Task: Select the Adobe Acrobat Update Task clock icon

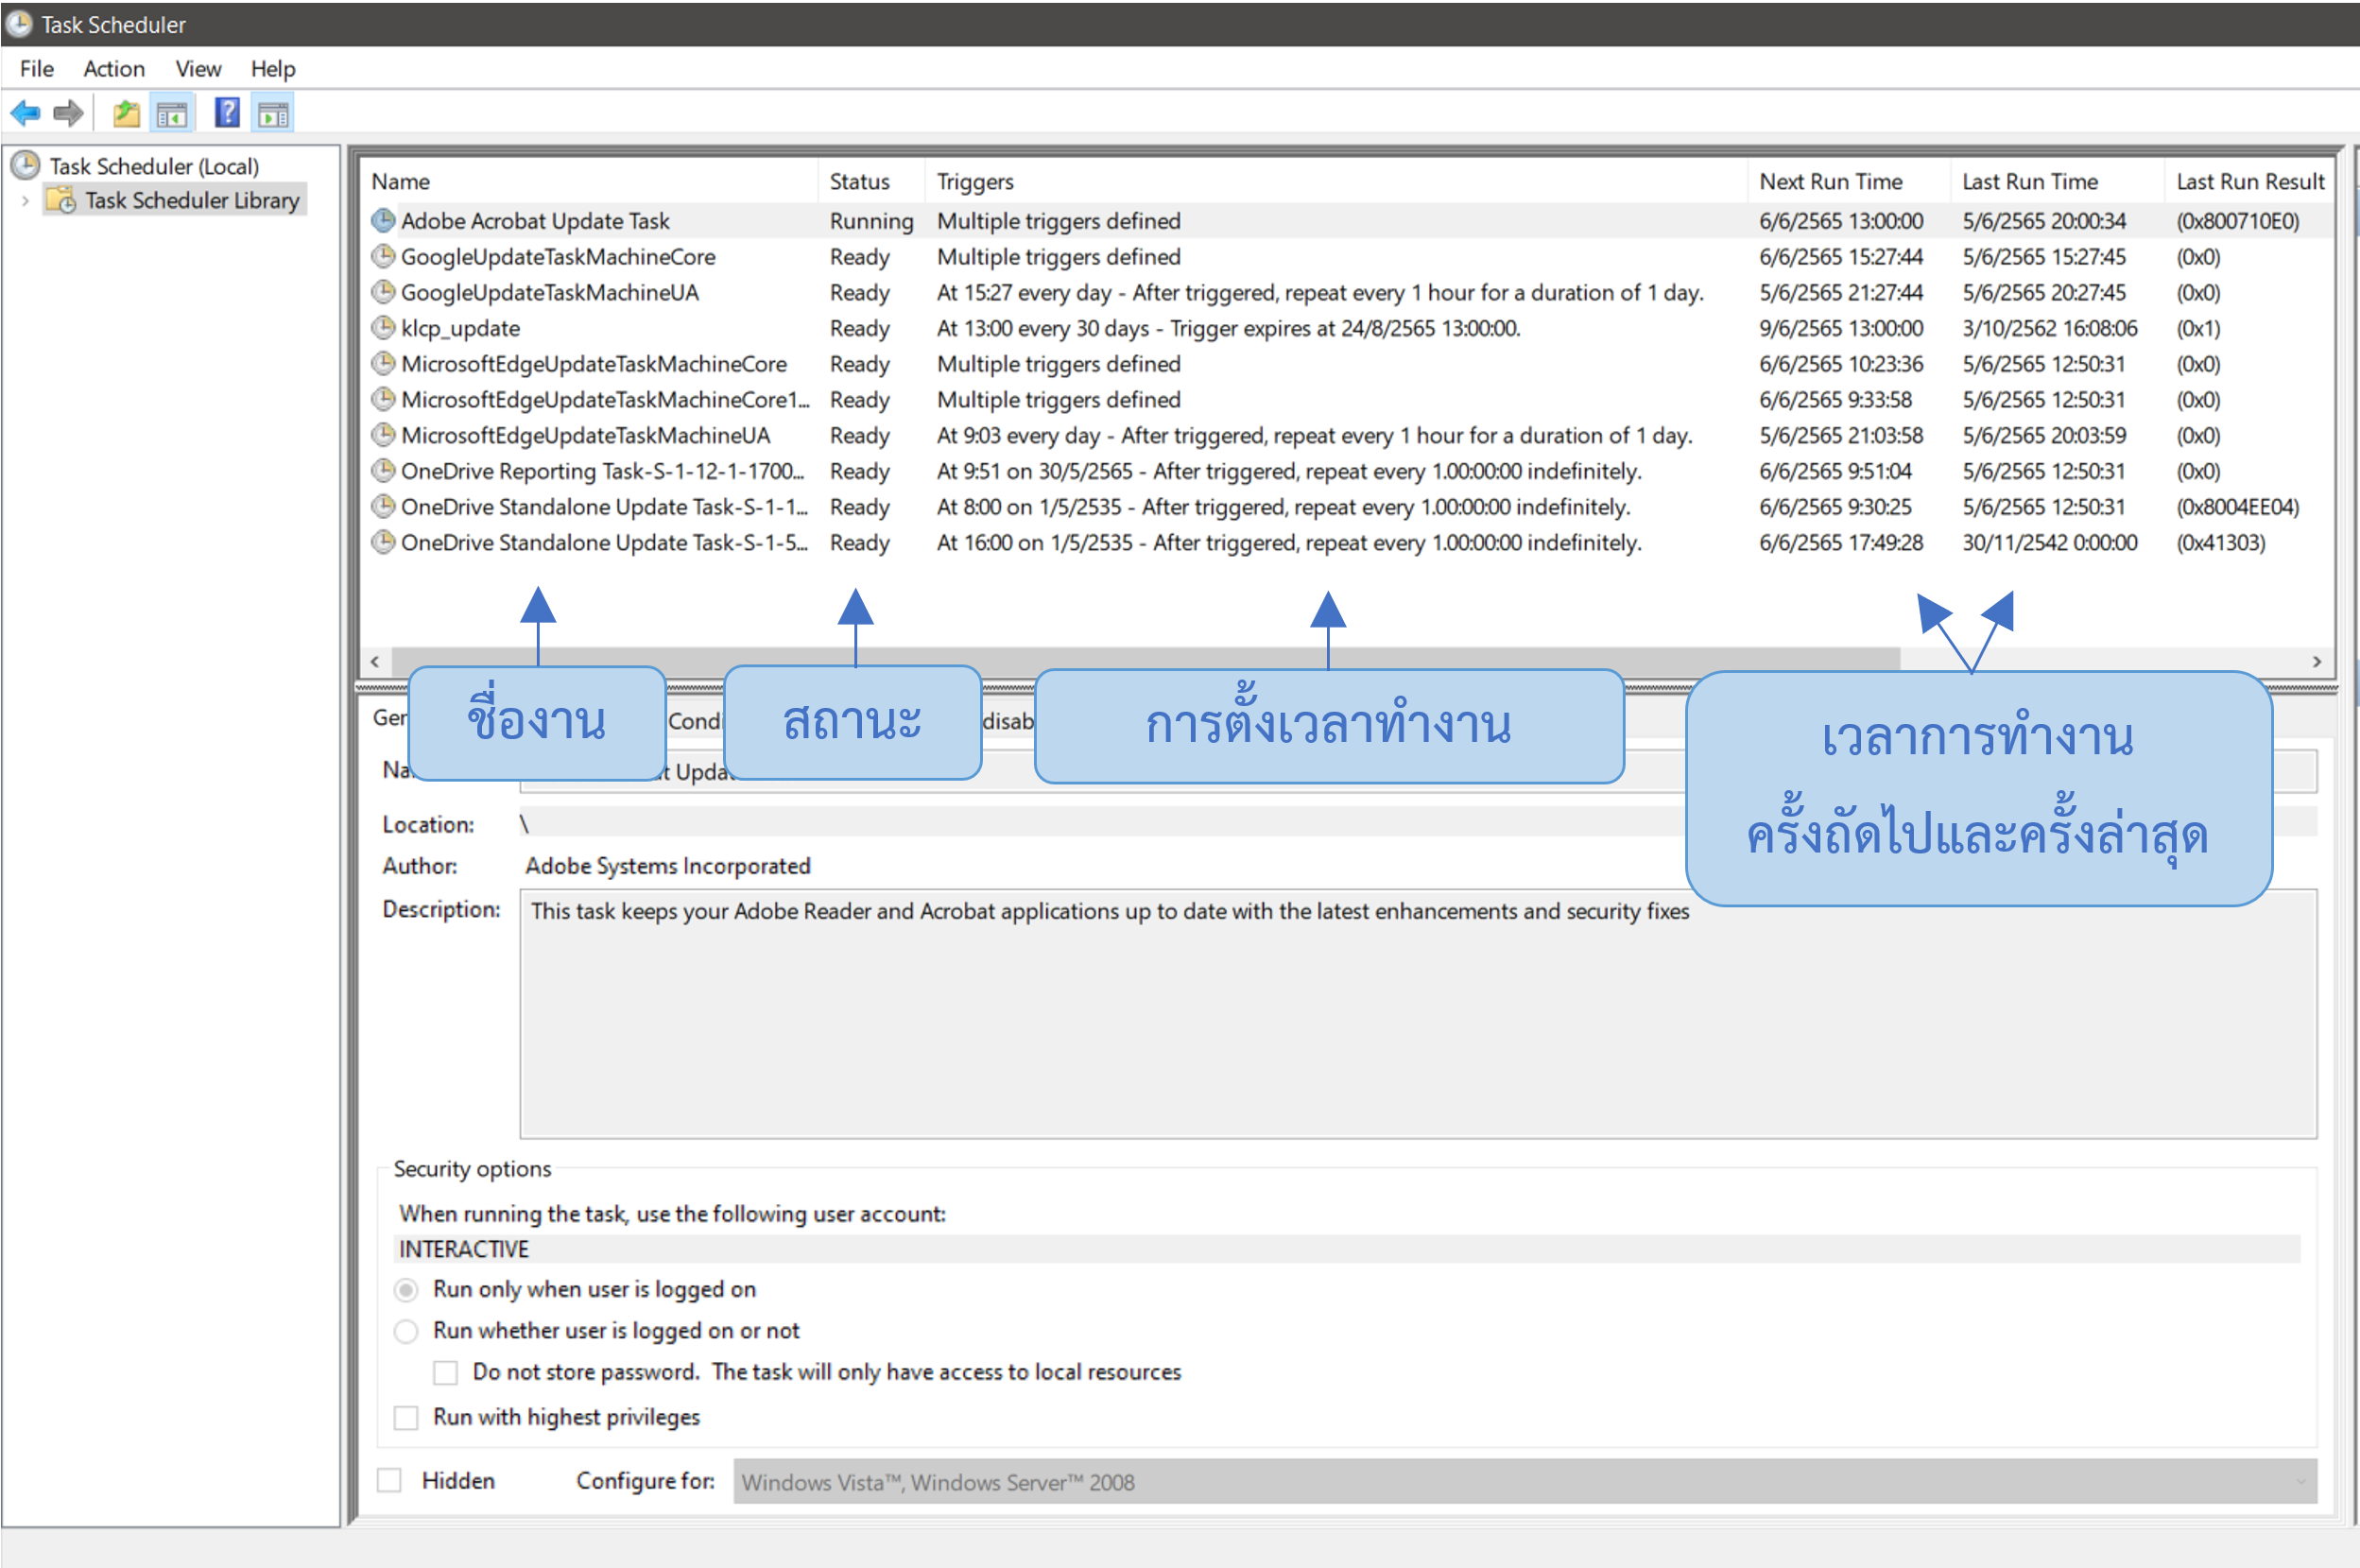Action: point(383,220)
